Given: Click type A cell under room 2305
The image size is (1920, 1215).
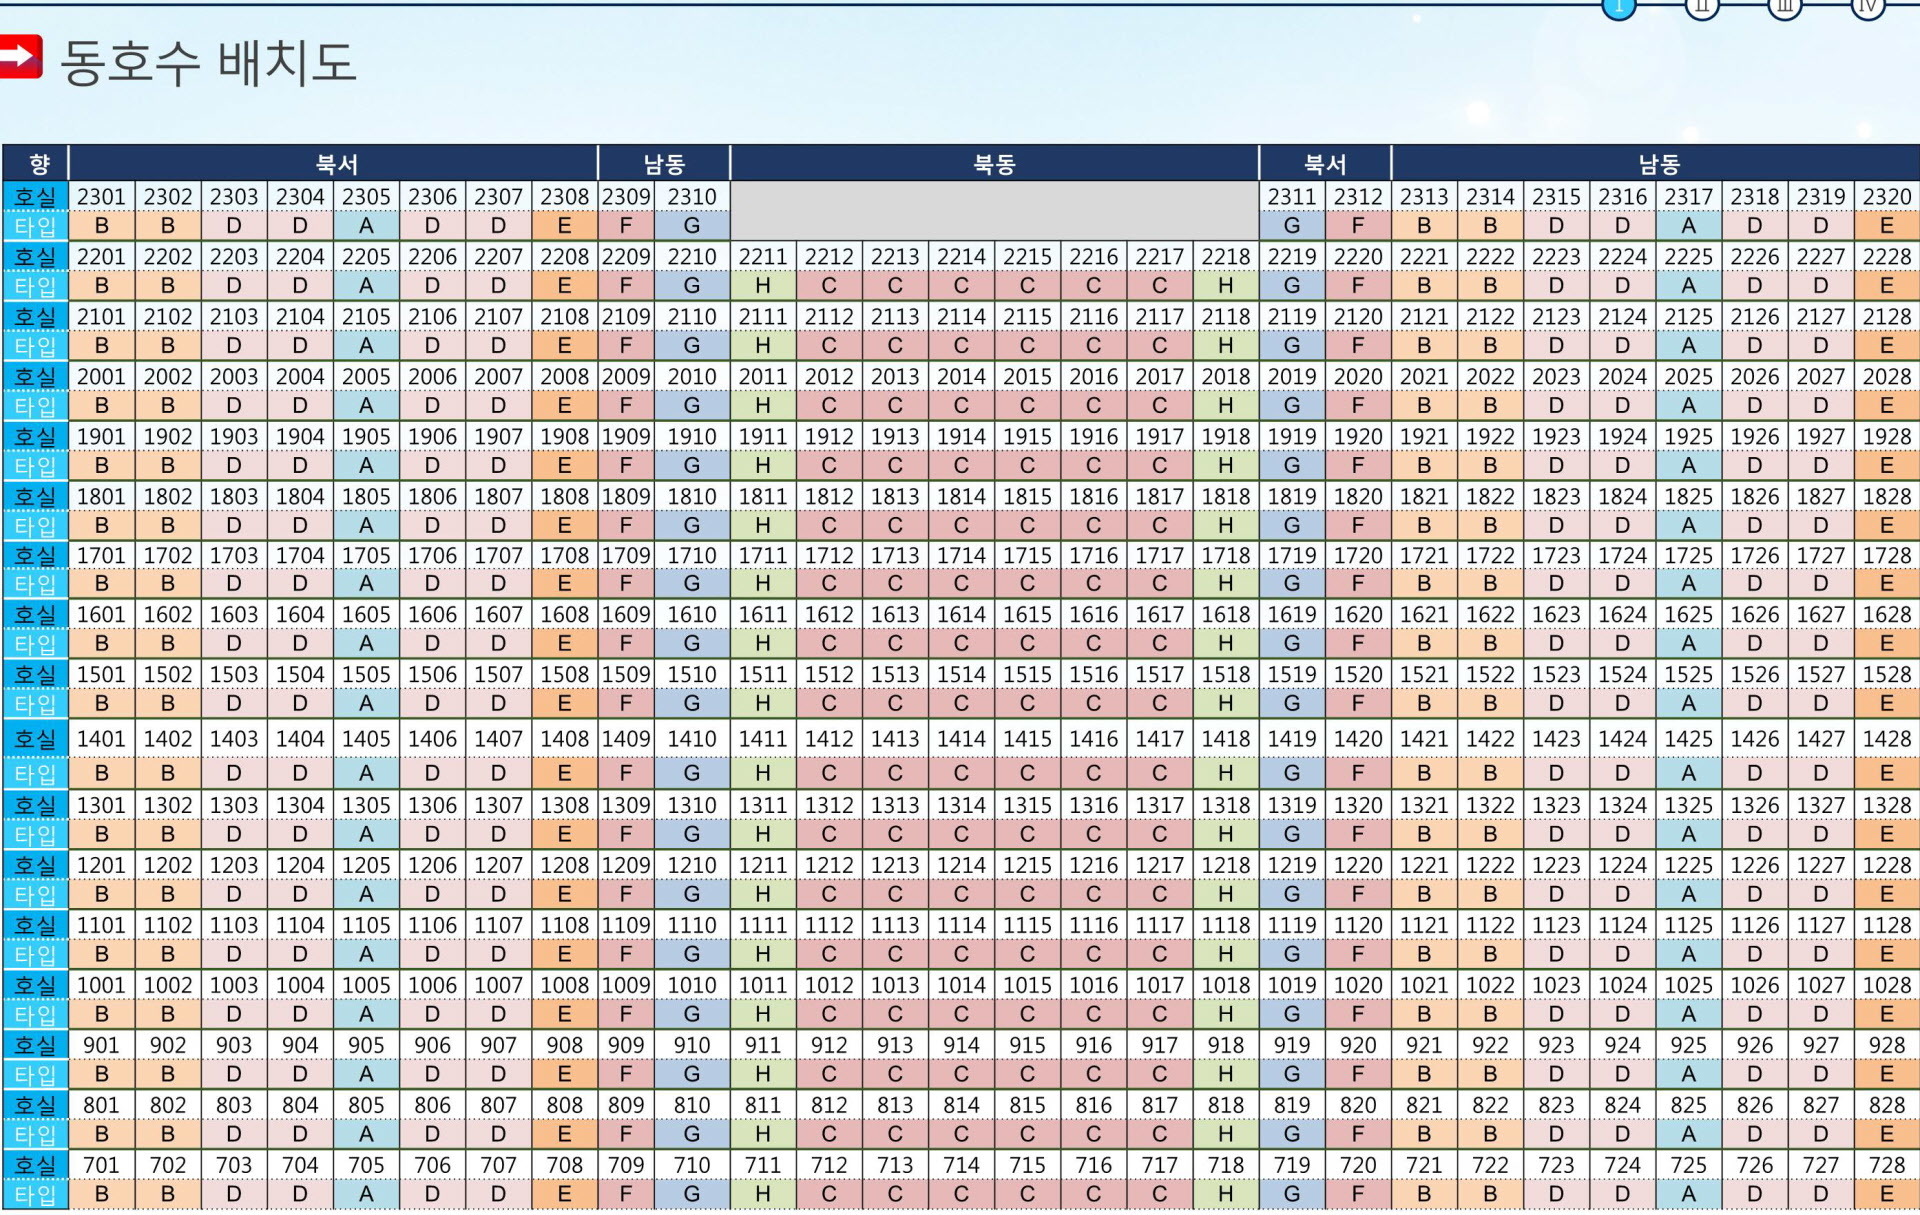Looking at the screenshot, I should point(366,226).
